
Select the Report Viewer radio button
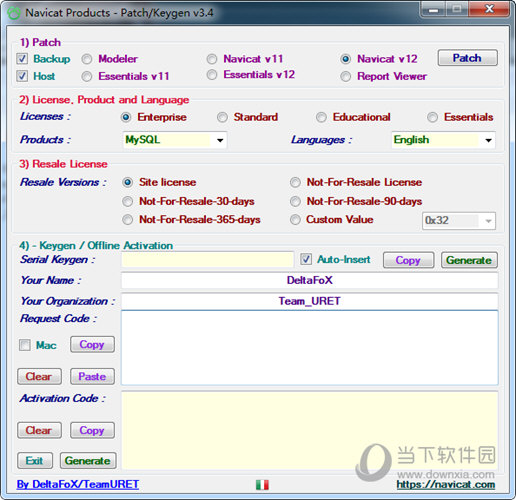346,77
